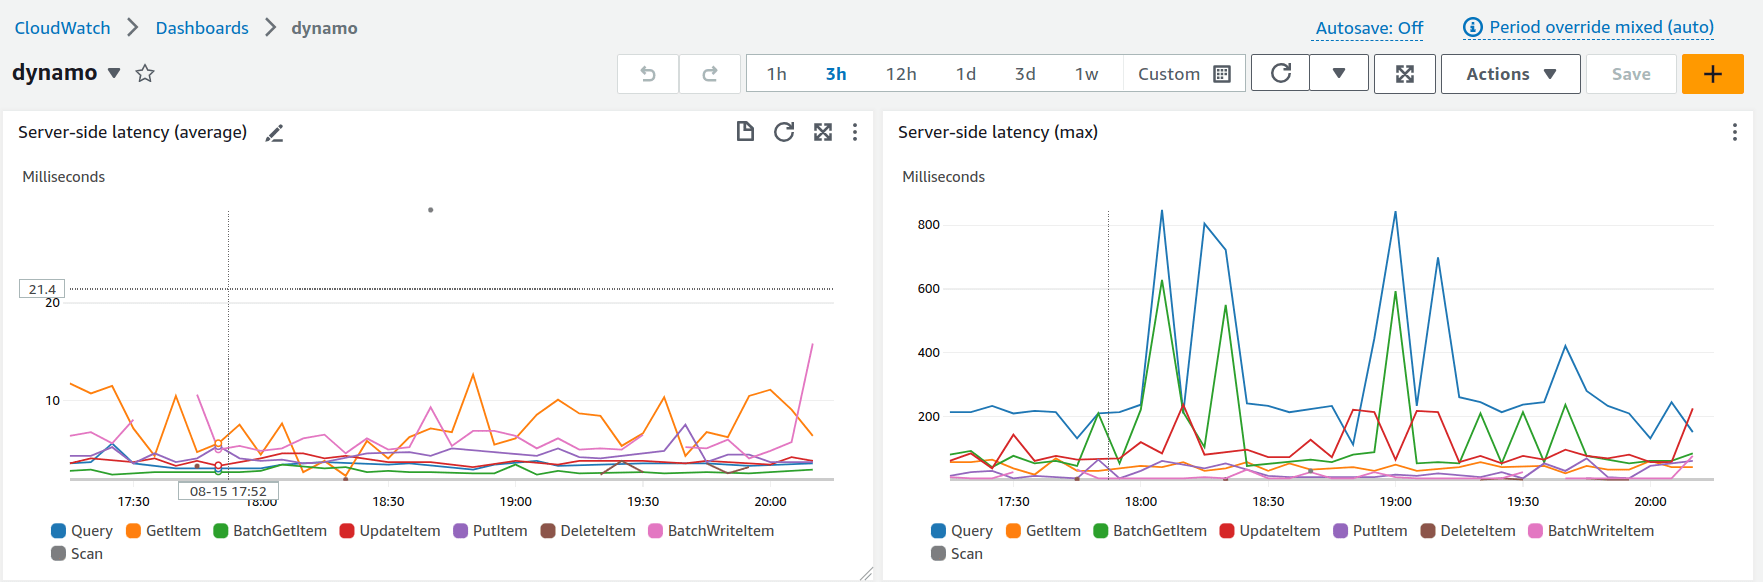Toggle UpdateItem series in average latency legend
Screen dimensions: 1763x582
(390, 531)
